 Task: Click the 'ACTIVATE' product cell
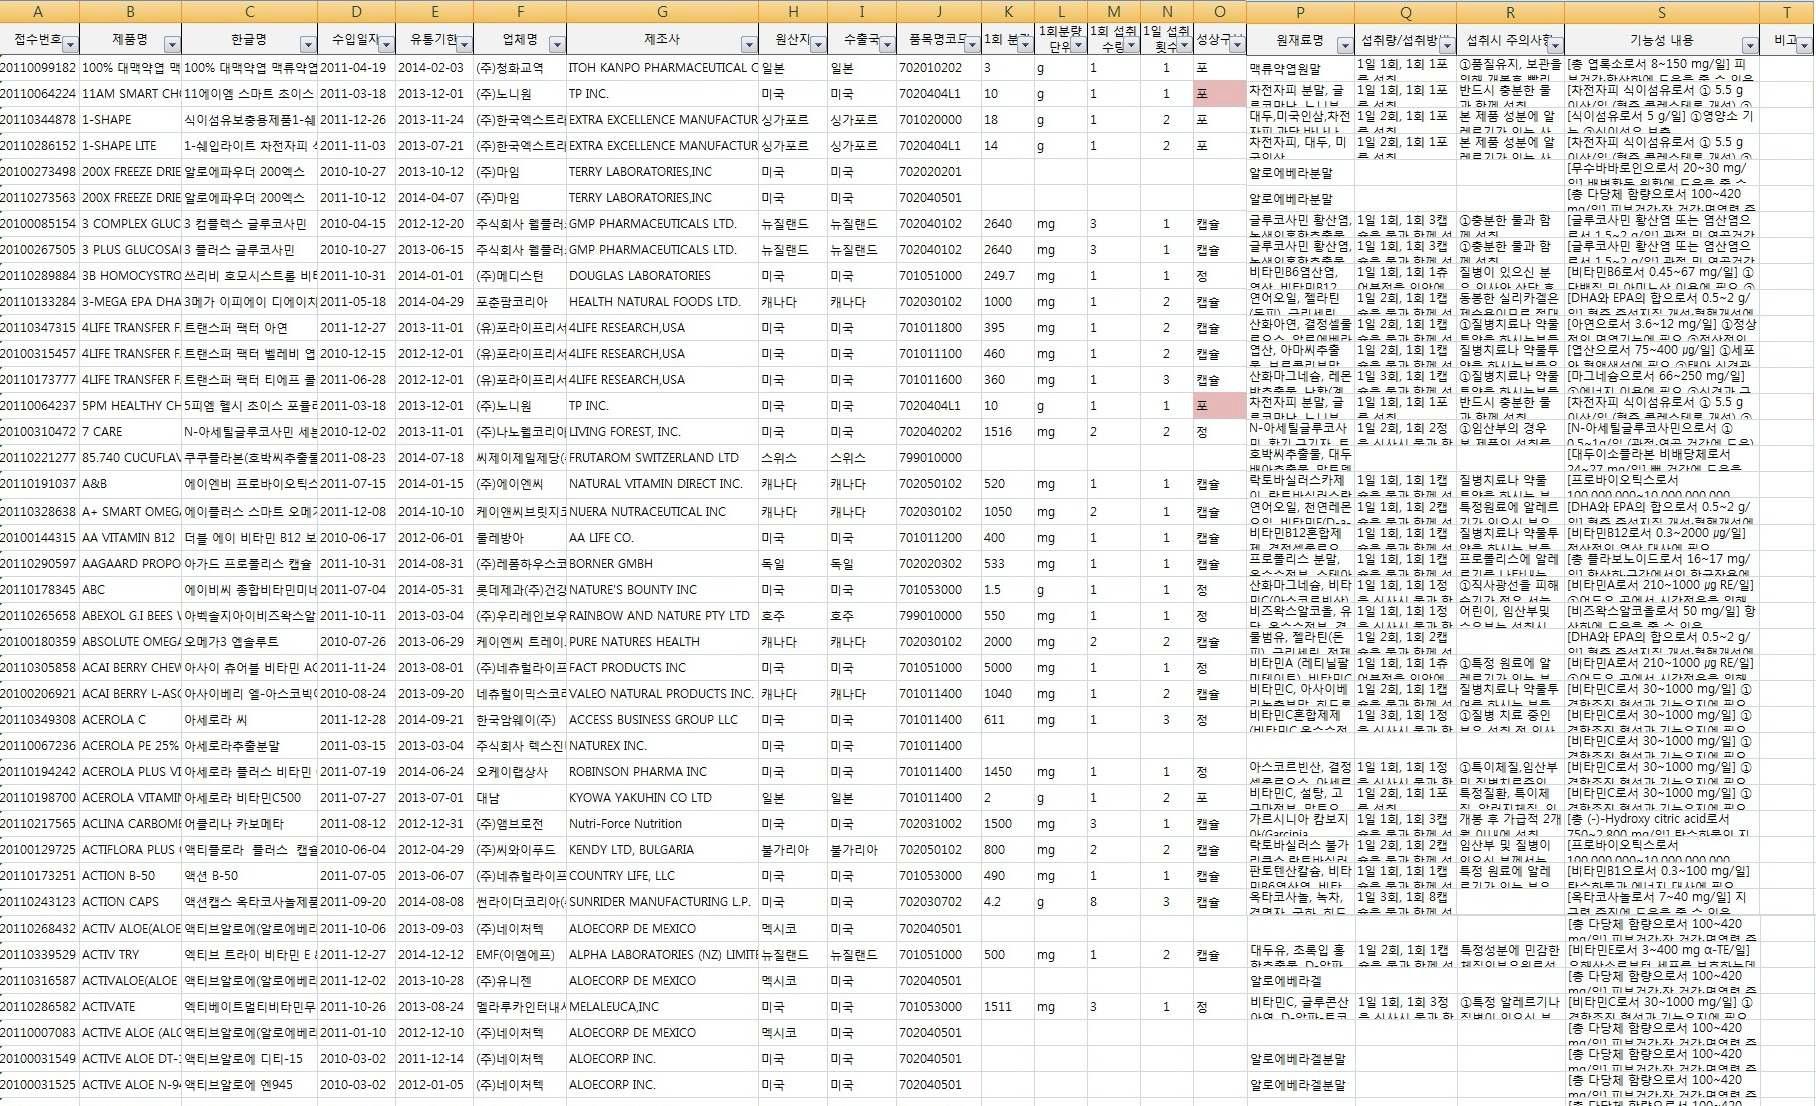click(x=130, y=1007)
